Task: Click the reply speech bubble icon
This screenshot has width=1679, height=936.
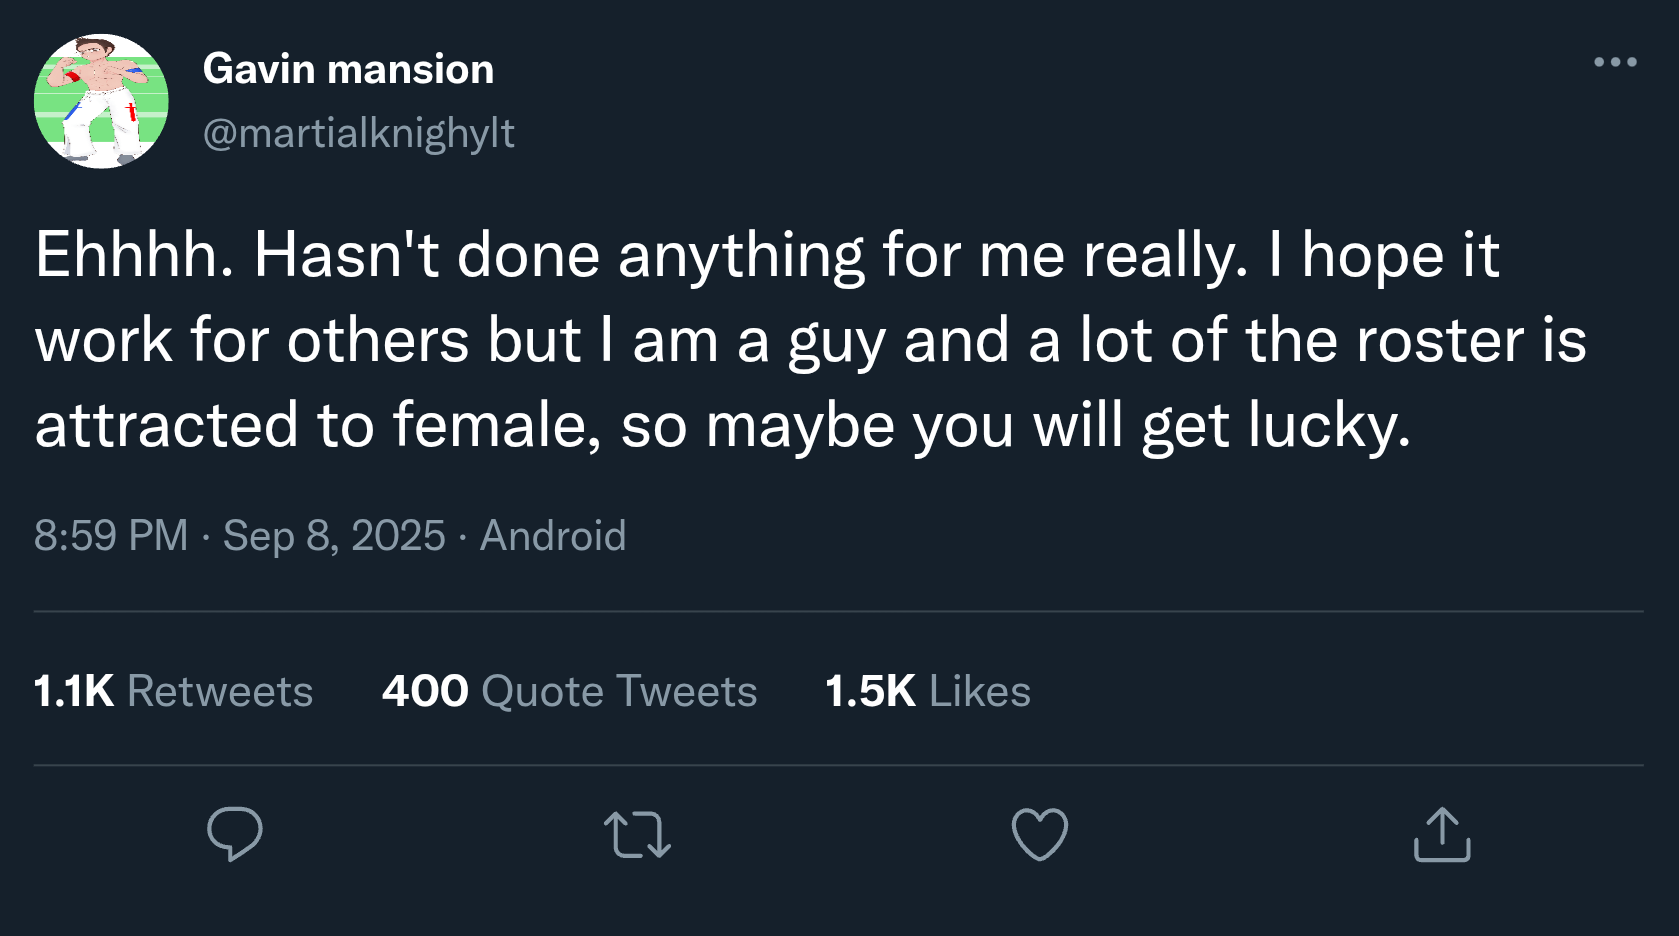Action: coord(235,834)
